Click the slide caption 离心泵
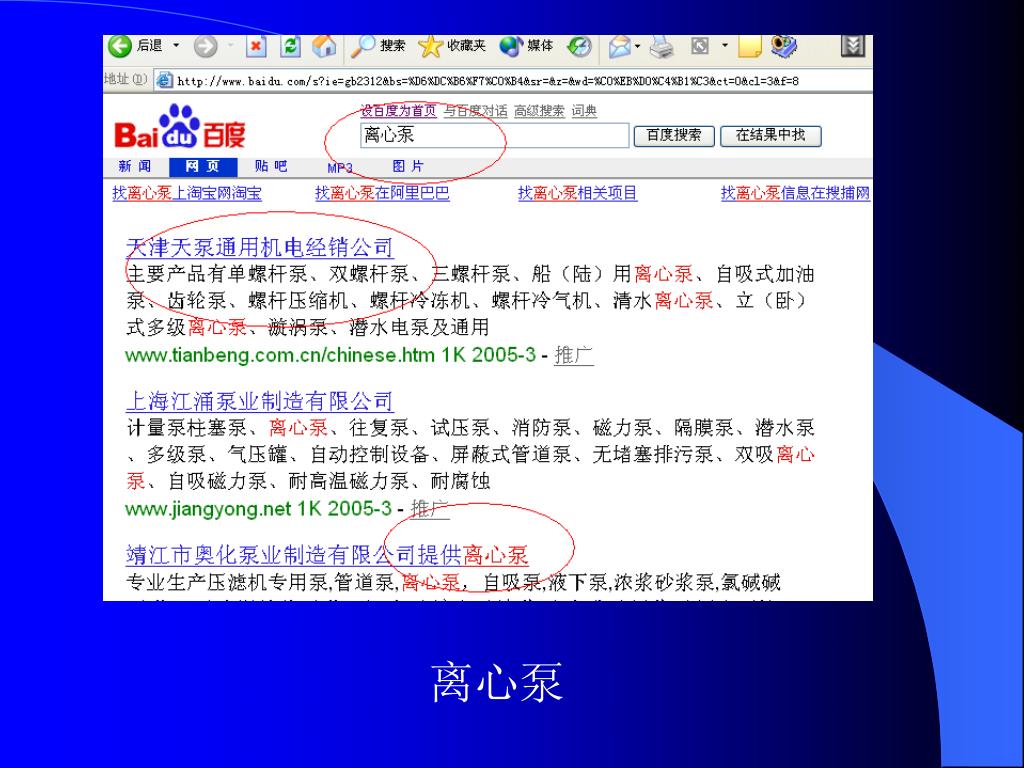1024x768 pixels. (496, 682)
